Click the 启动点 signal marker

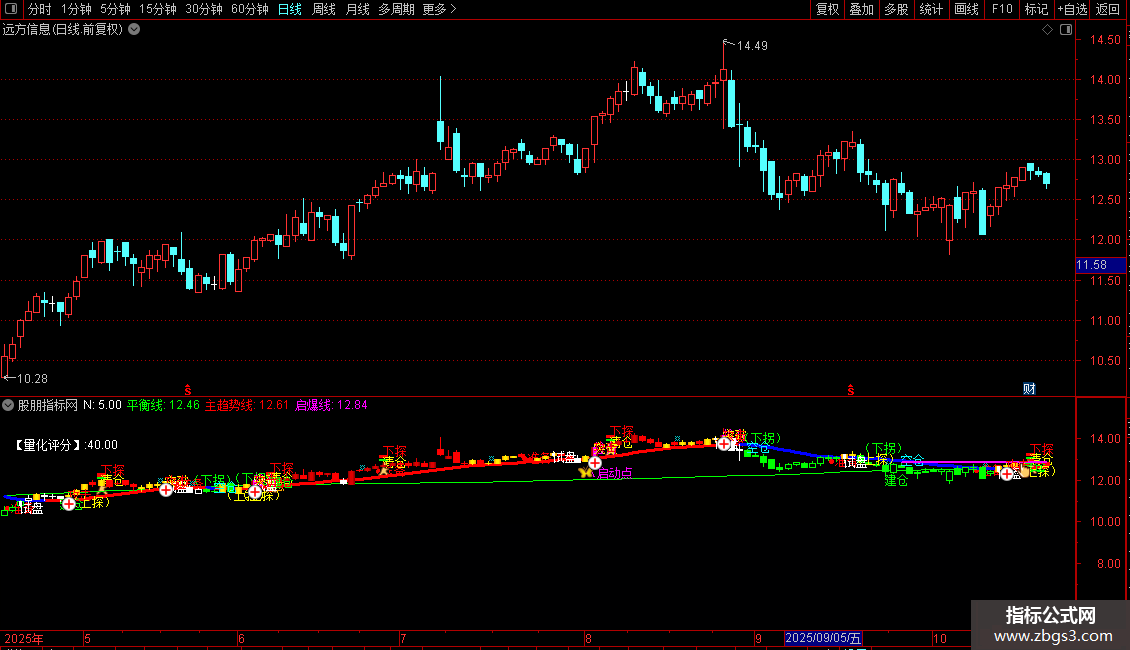click(615, 473)
